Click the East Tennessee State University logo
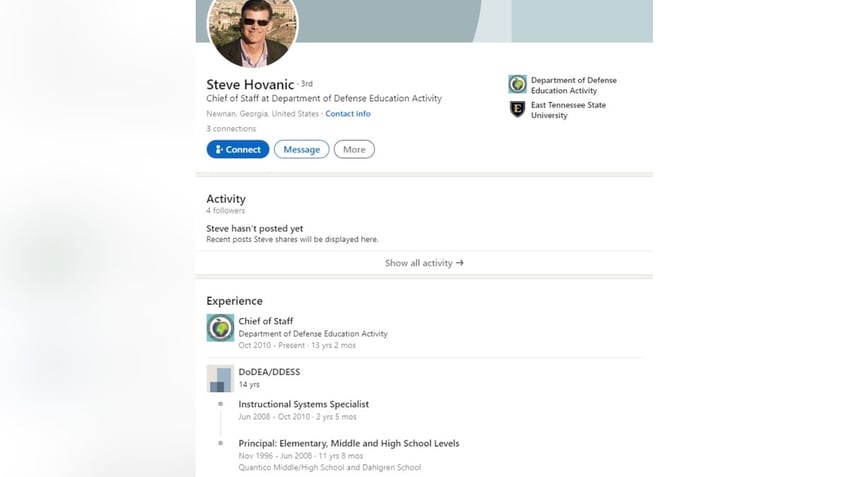This screenshot has height=477, width=848. pos(518,109)
